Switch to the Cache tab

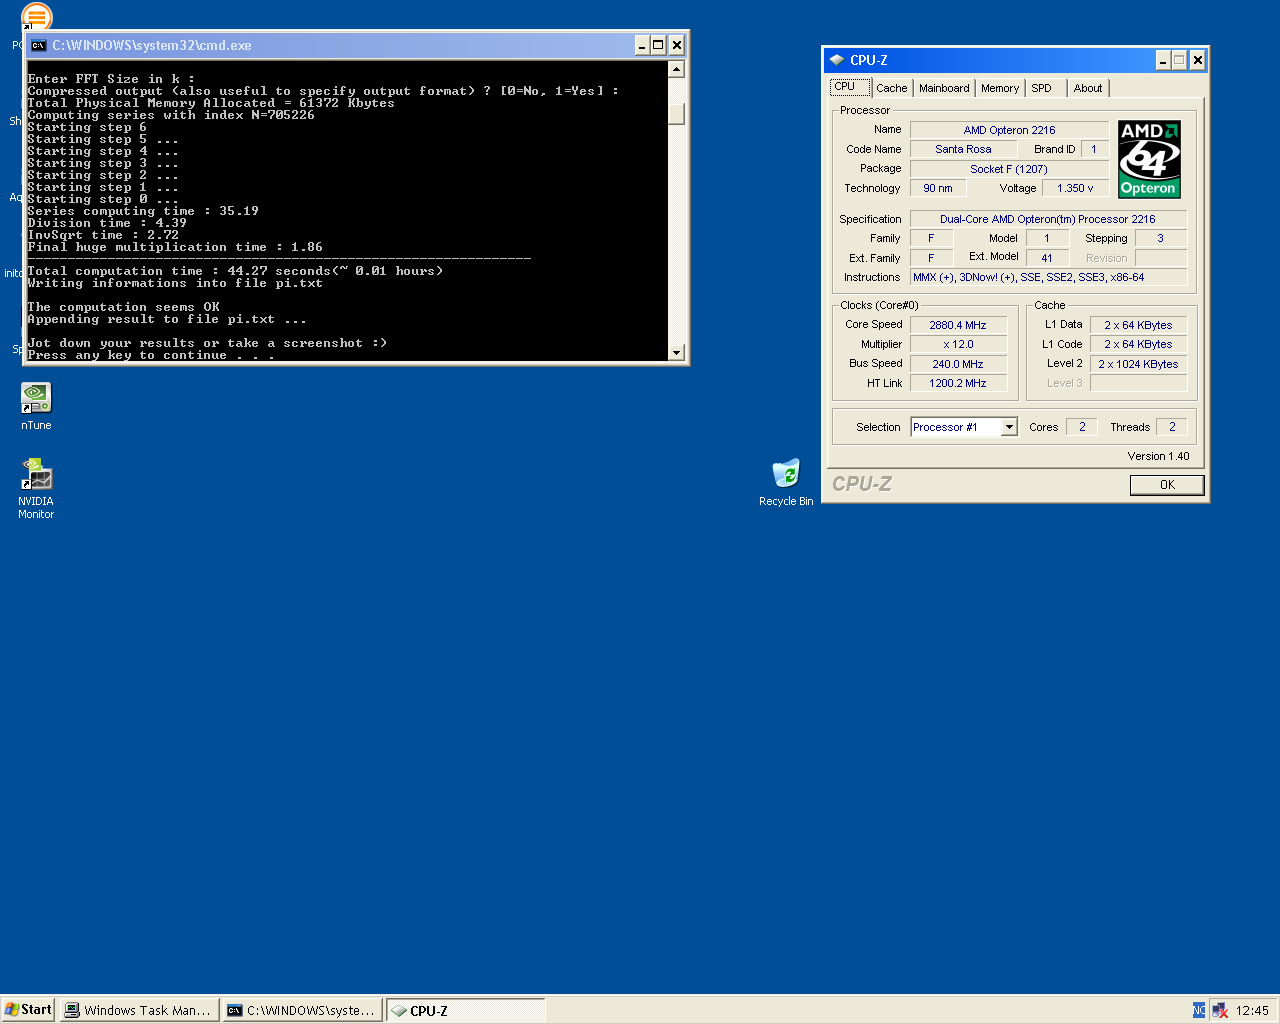click(x=892, y=88)
